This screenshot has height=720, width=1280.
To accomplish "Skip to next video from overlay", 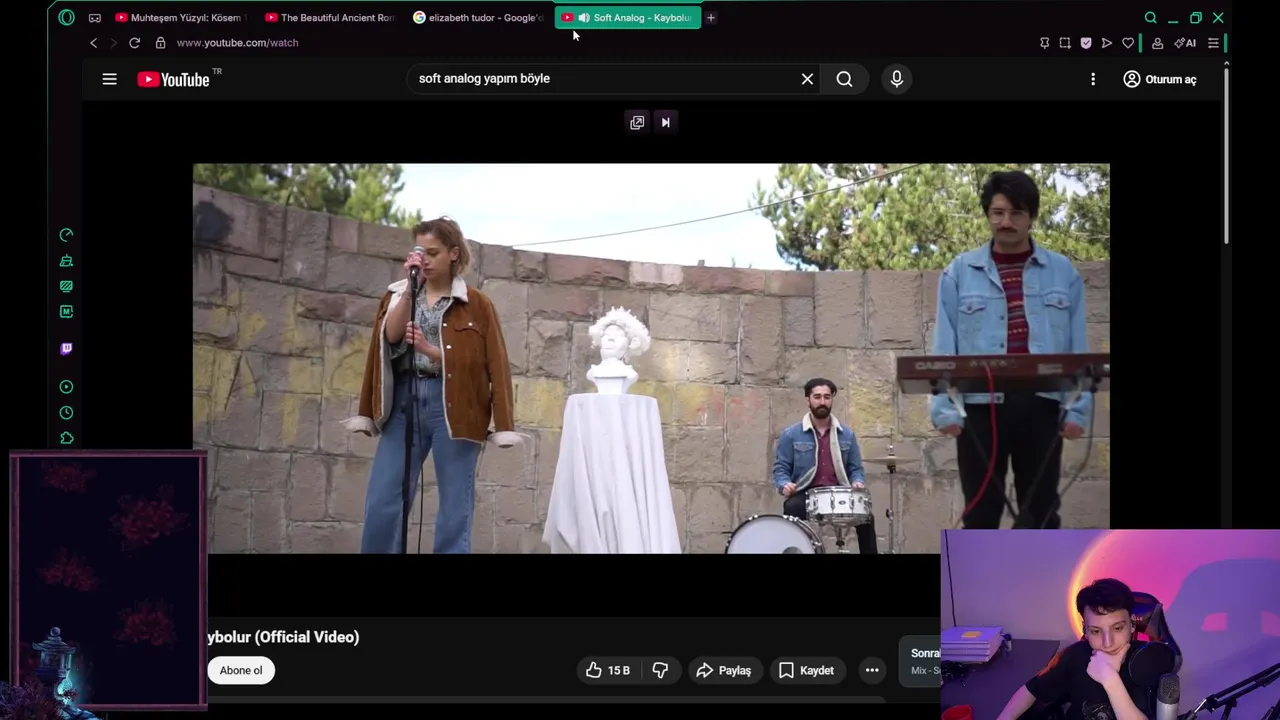I will coord(666,122).
